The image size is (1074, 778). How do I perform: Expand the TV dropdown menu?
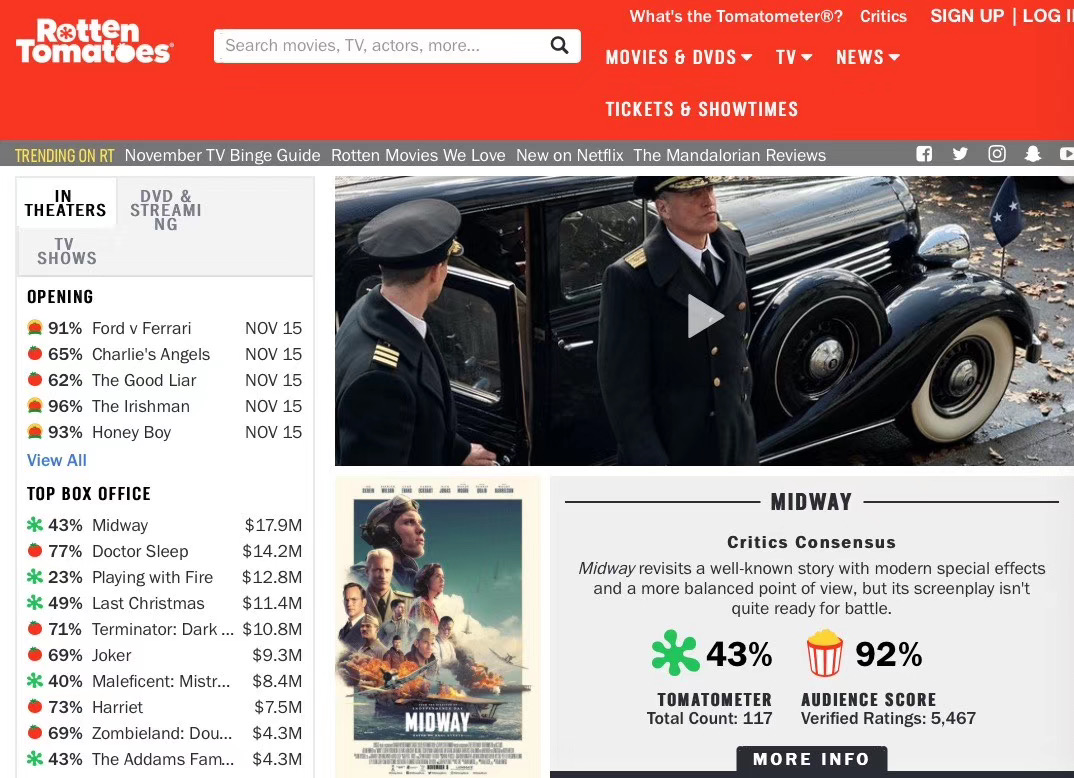794,57
